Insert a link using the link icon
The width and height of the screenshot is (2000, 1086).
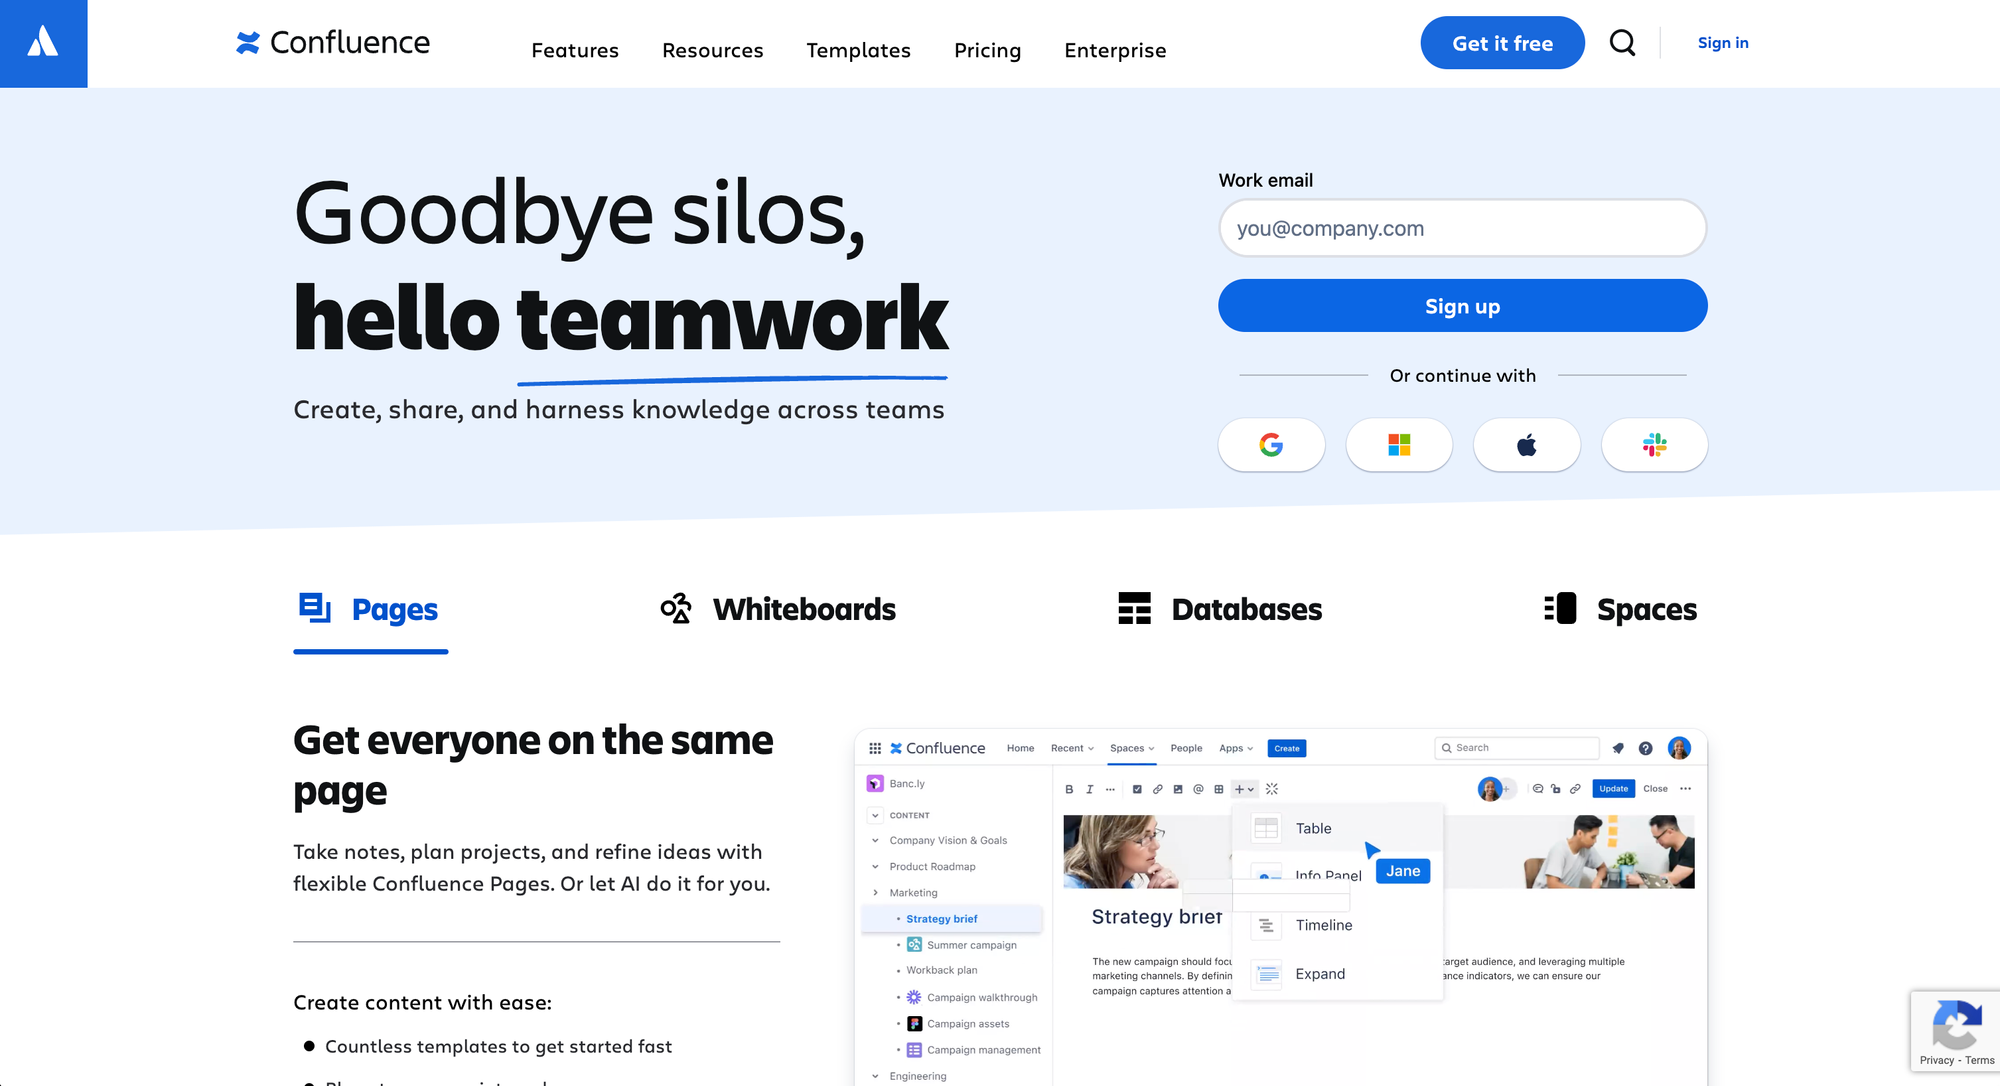(x=1157, y=789)
